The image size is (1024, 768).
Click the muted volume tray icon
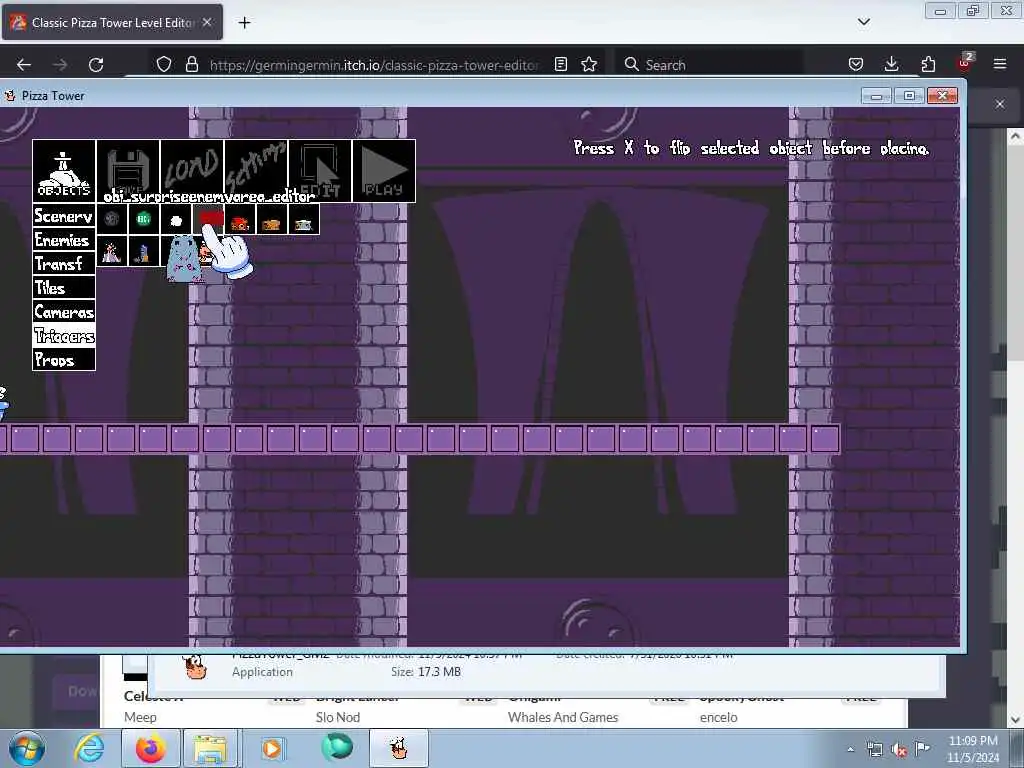(899, 750)
